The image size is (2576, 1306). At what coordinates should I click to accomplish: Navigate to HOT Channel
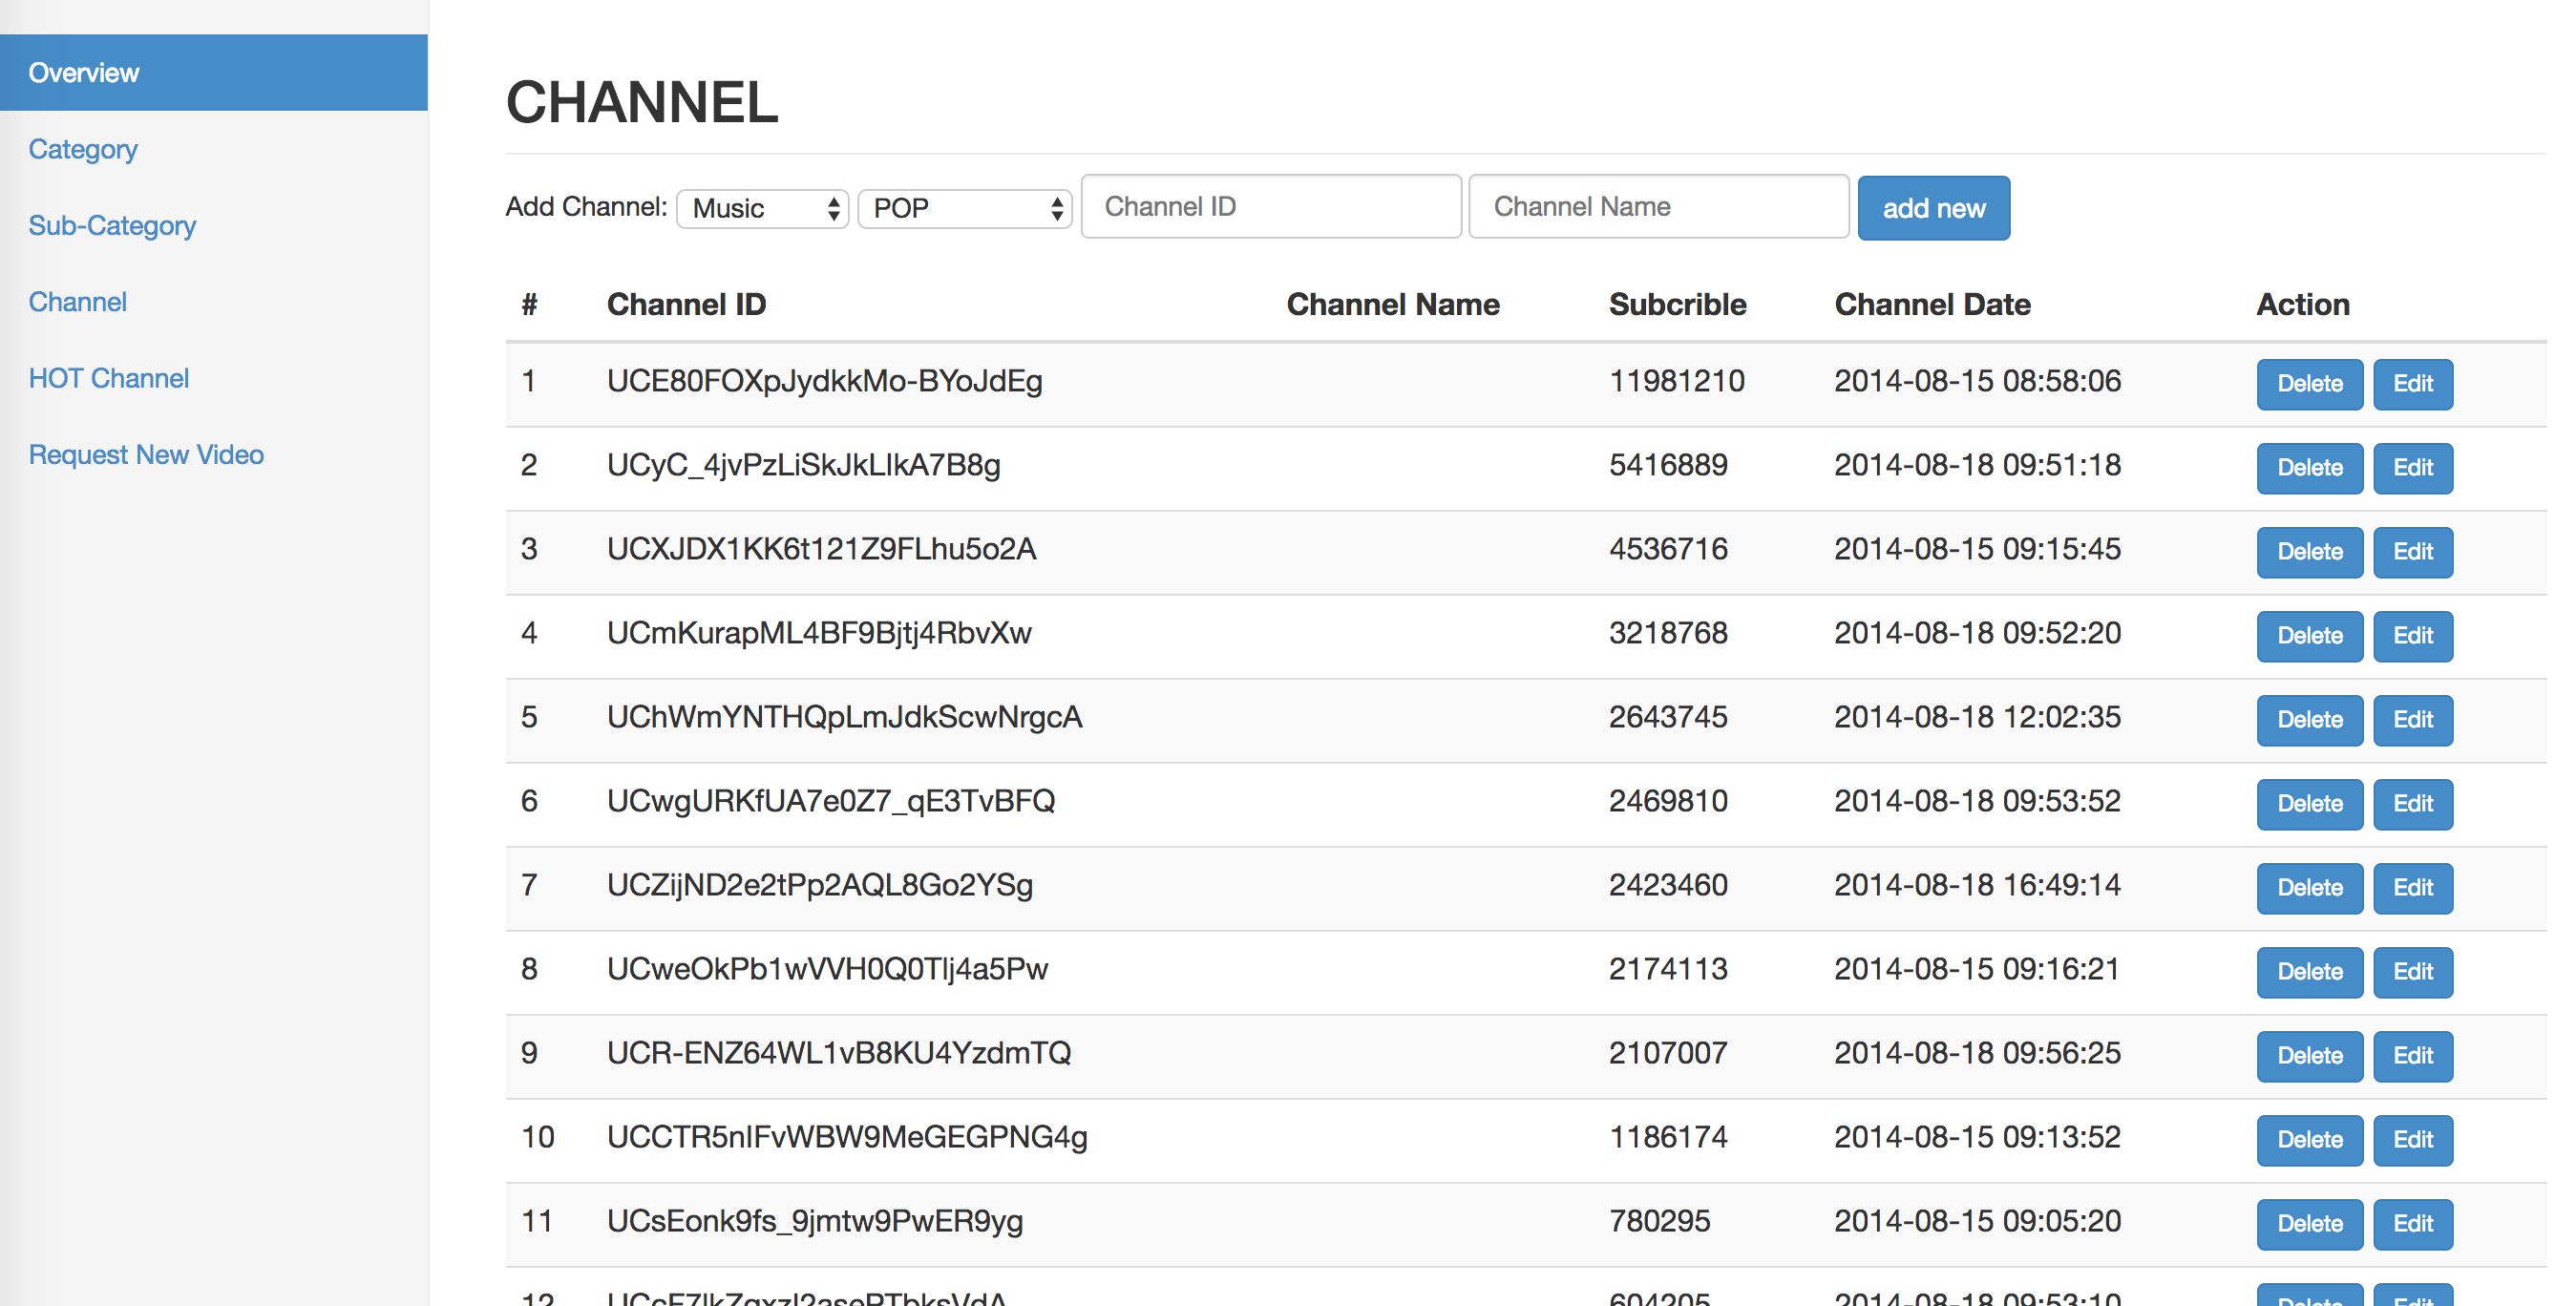pyautogui.click(x=109, y=378)
